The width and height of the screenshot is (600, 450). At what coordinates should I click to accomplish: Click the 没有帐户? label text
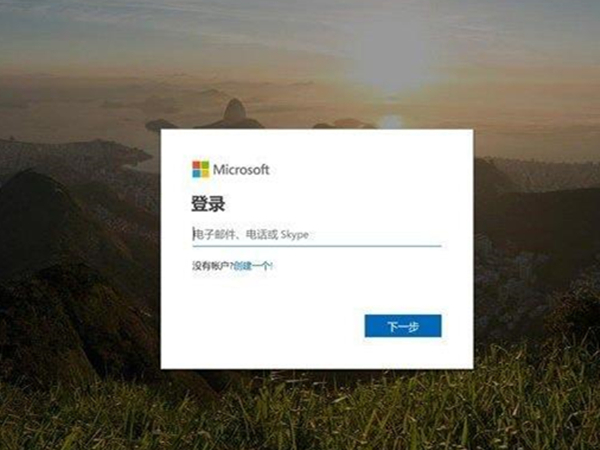click(212, 266)
